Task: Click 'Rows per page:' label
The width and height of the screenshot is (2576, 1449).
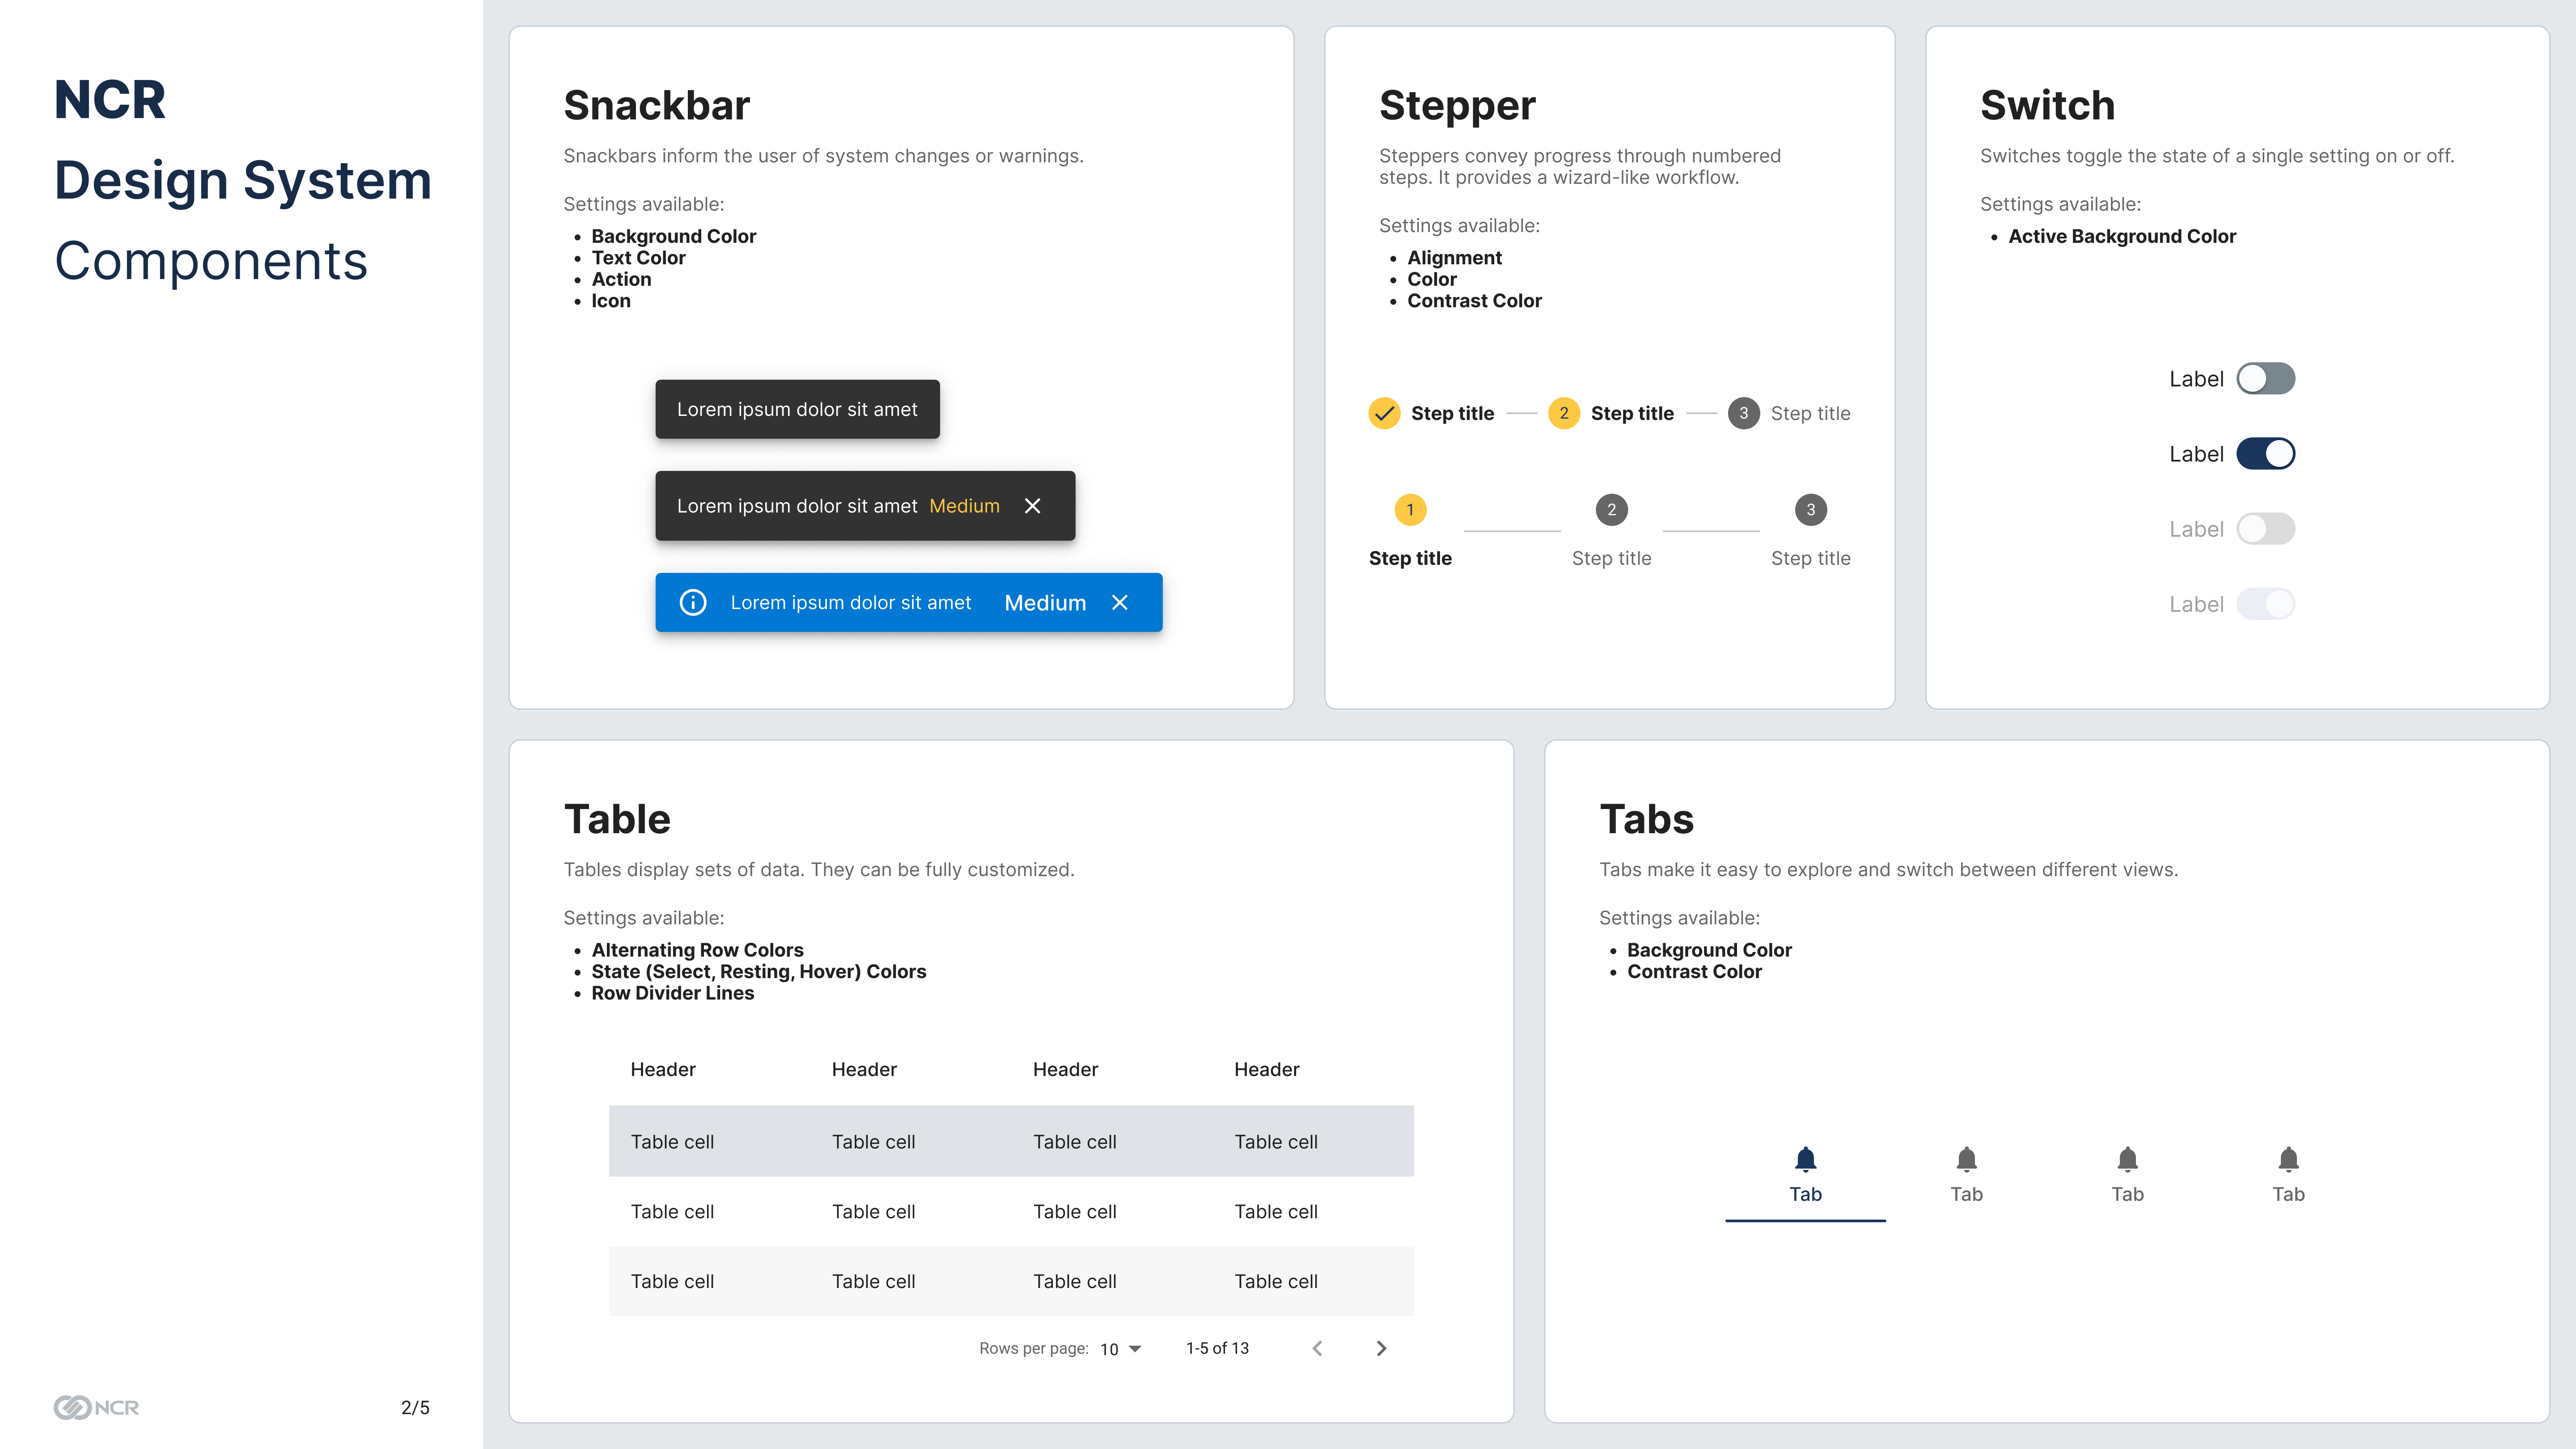Action: [x=1034, y=1348]
